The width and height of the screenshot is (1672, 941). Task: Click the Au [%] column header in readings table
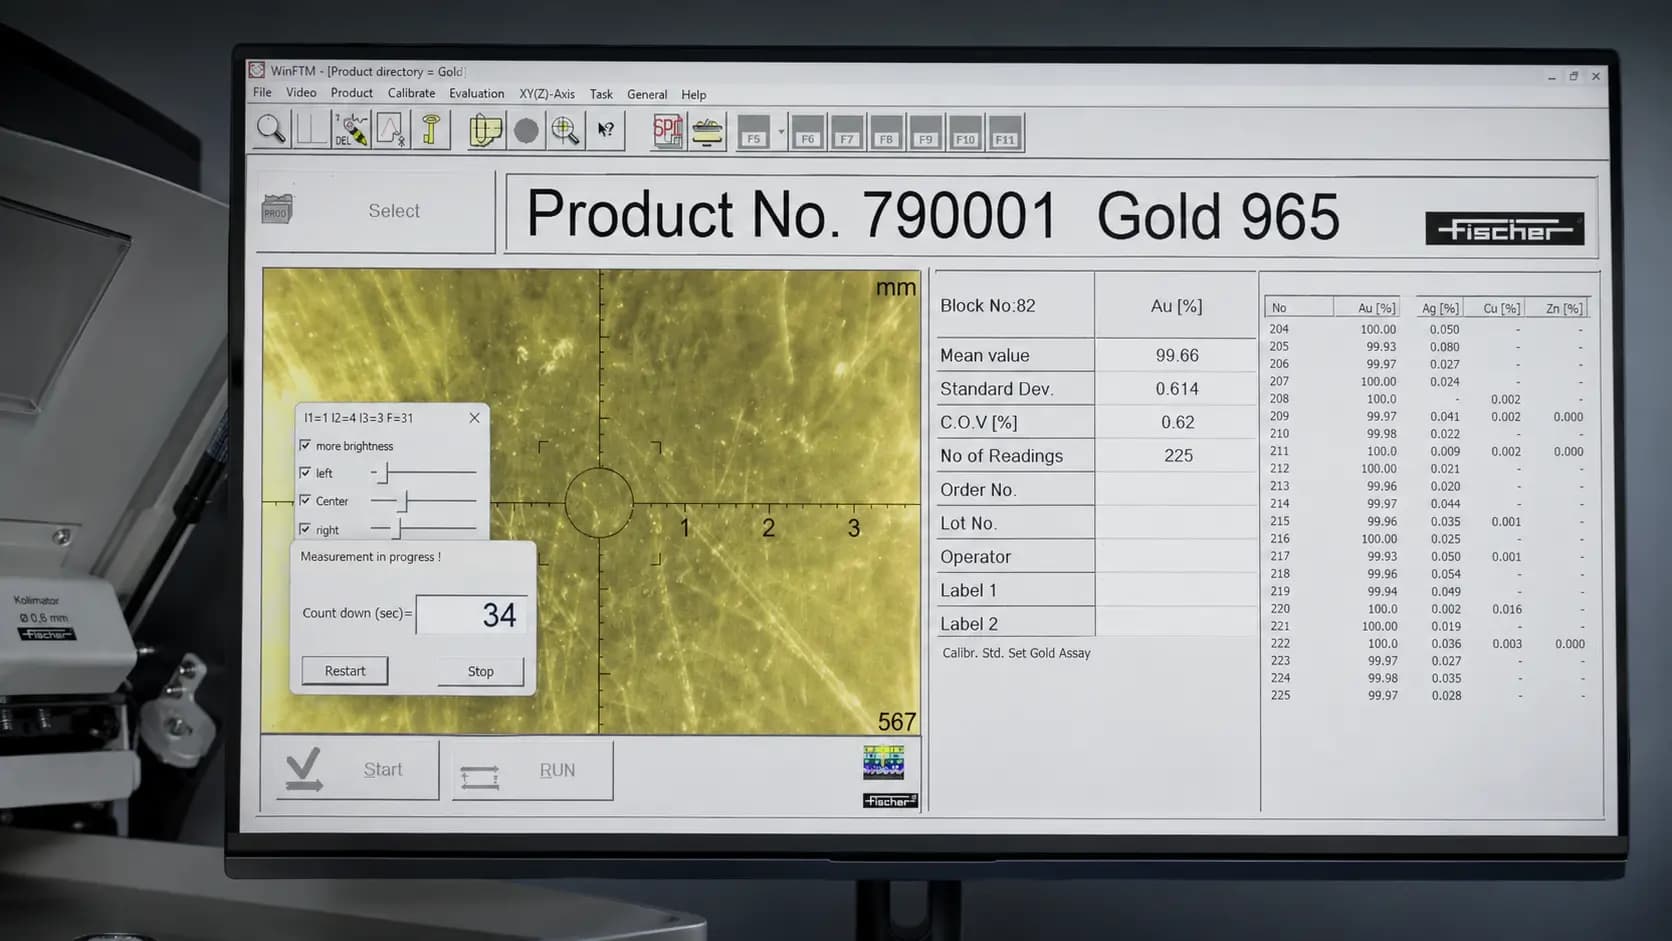[x=1366, y=308]
